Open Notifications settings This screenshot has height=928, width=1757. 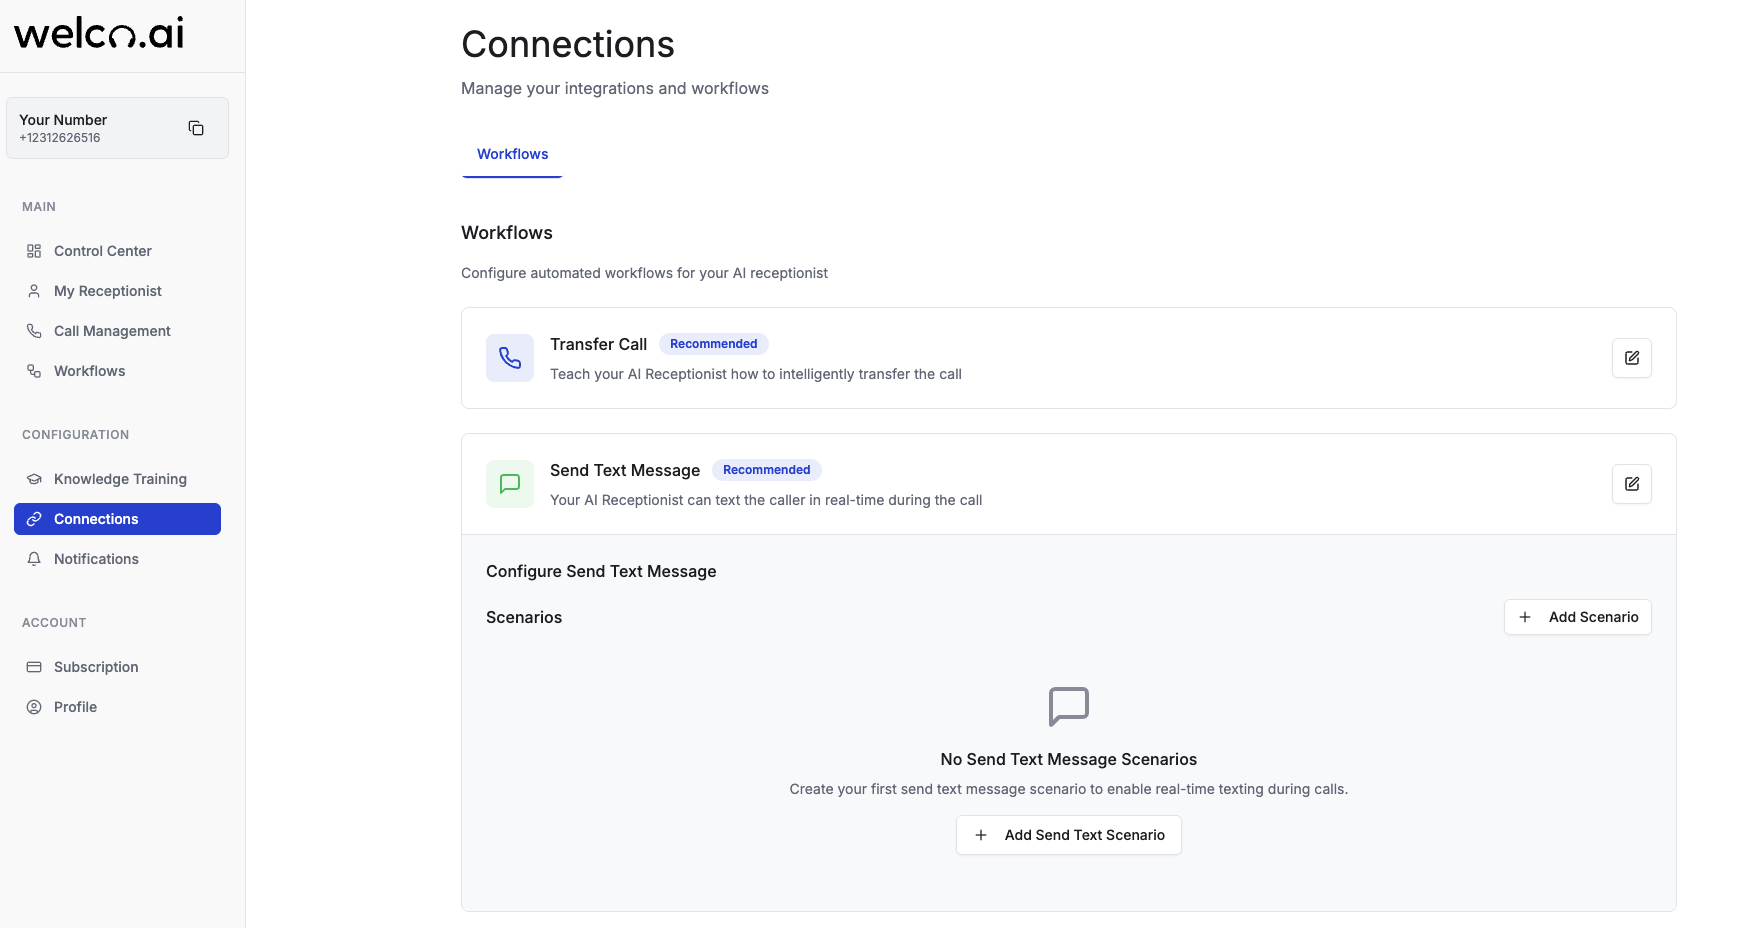117,559
